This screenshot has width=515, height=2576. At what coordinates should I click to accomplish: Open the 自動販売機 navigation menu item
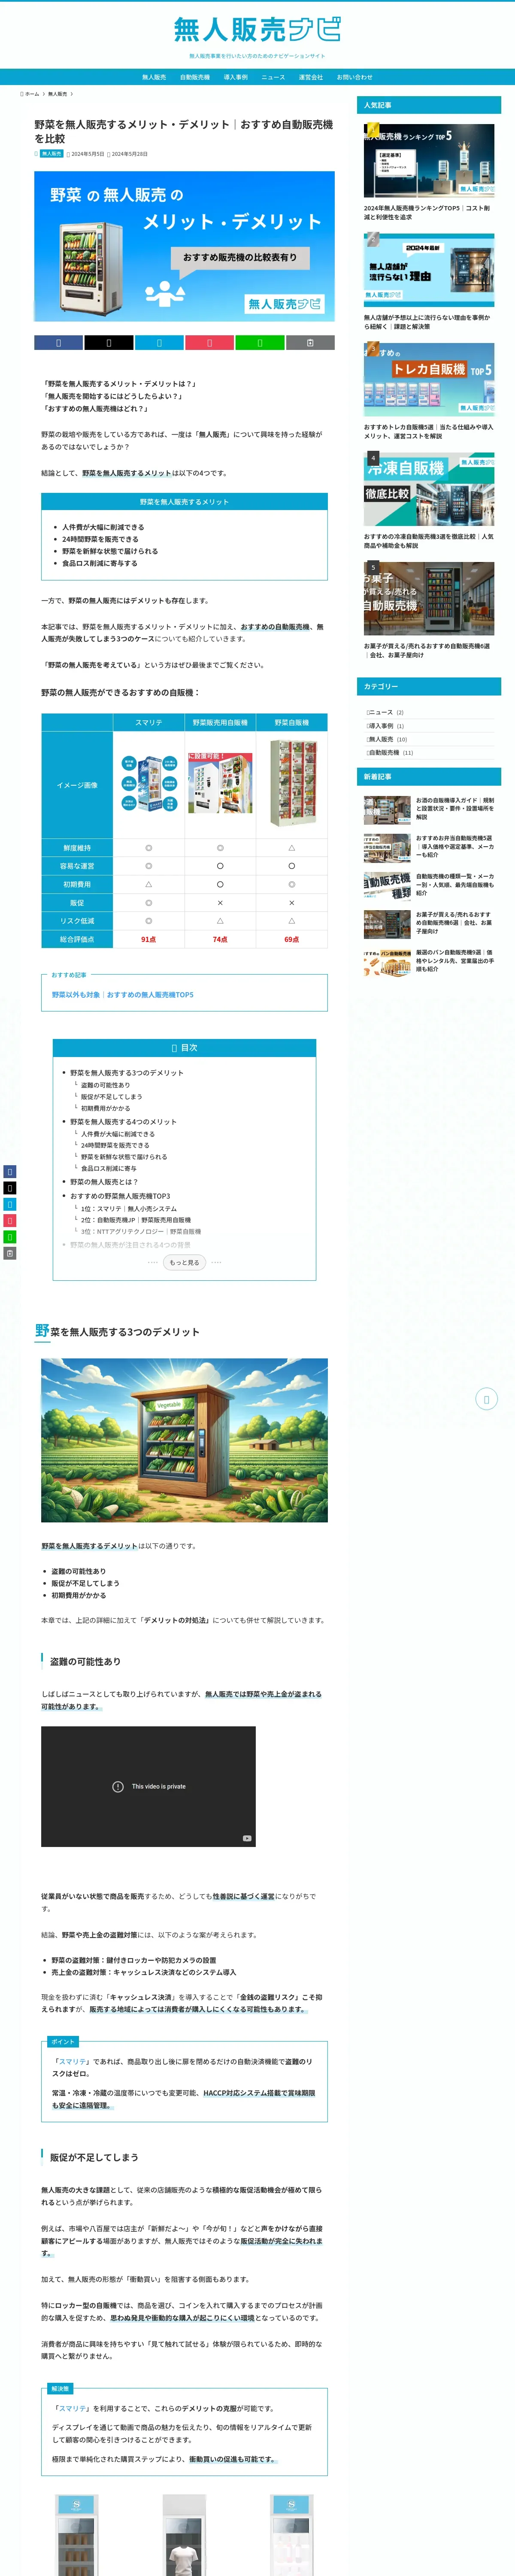[x=195, y=77]
